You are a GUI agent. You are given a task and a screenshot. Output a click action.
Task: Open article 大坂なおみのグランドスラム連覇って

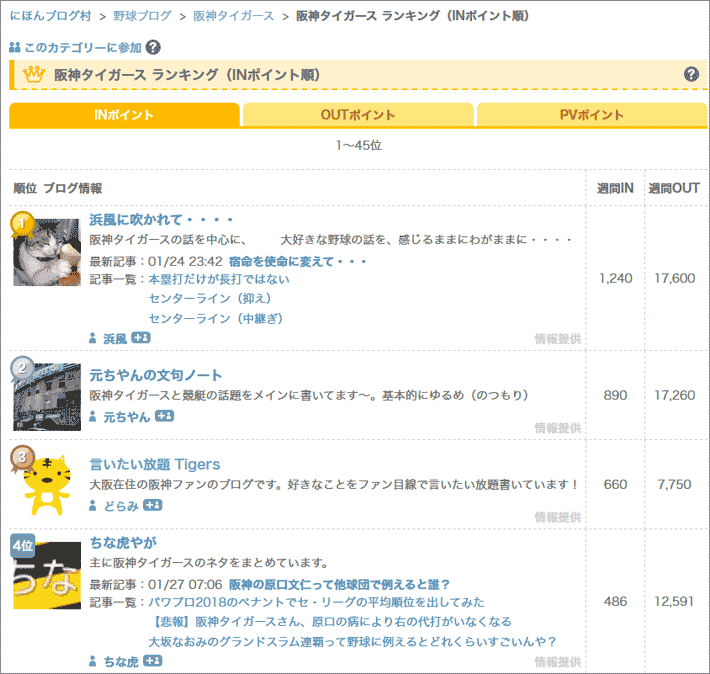pos(352,642)
